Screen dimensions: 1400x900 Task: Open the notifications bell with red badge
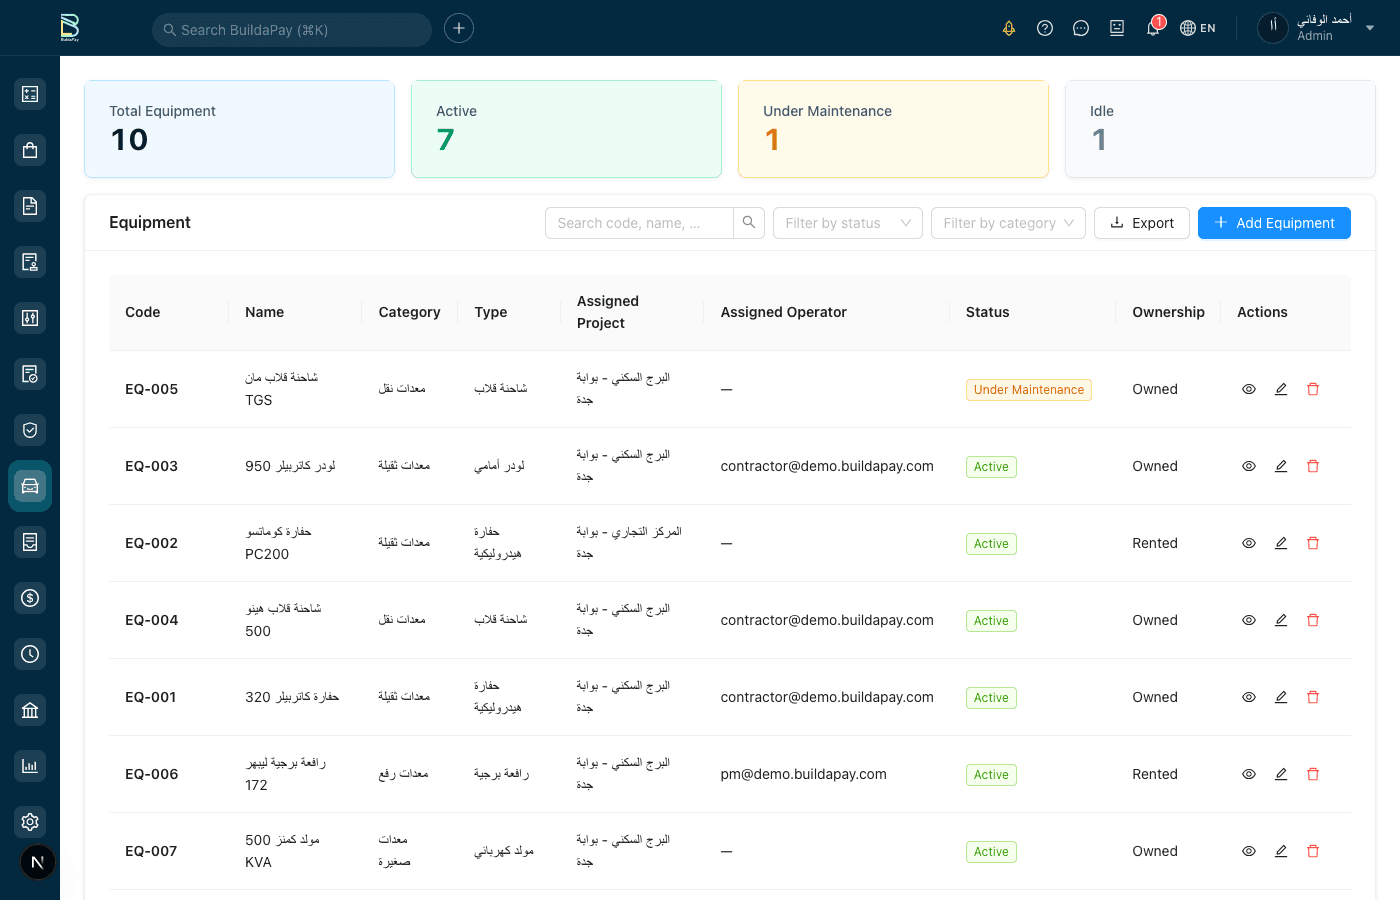click(x=1152, y=28)
